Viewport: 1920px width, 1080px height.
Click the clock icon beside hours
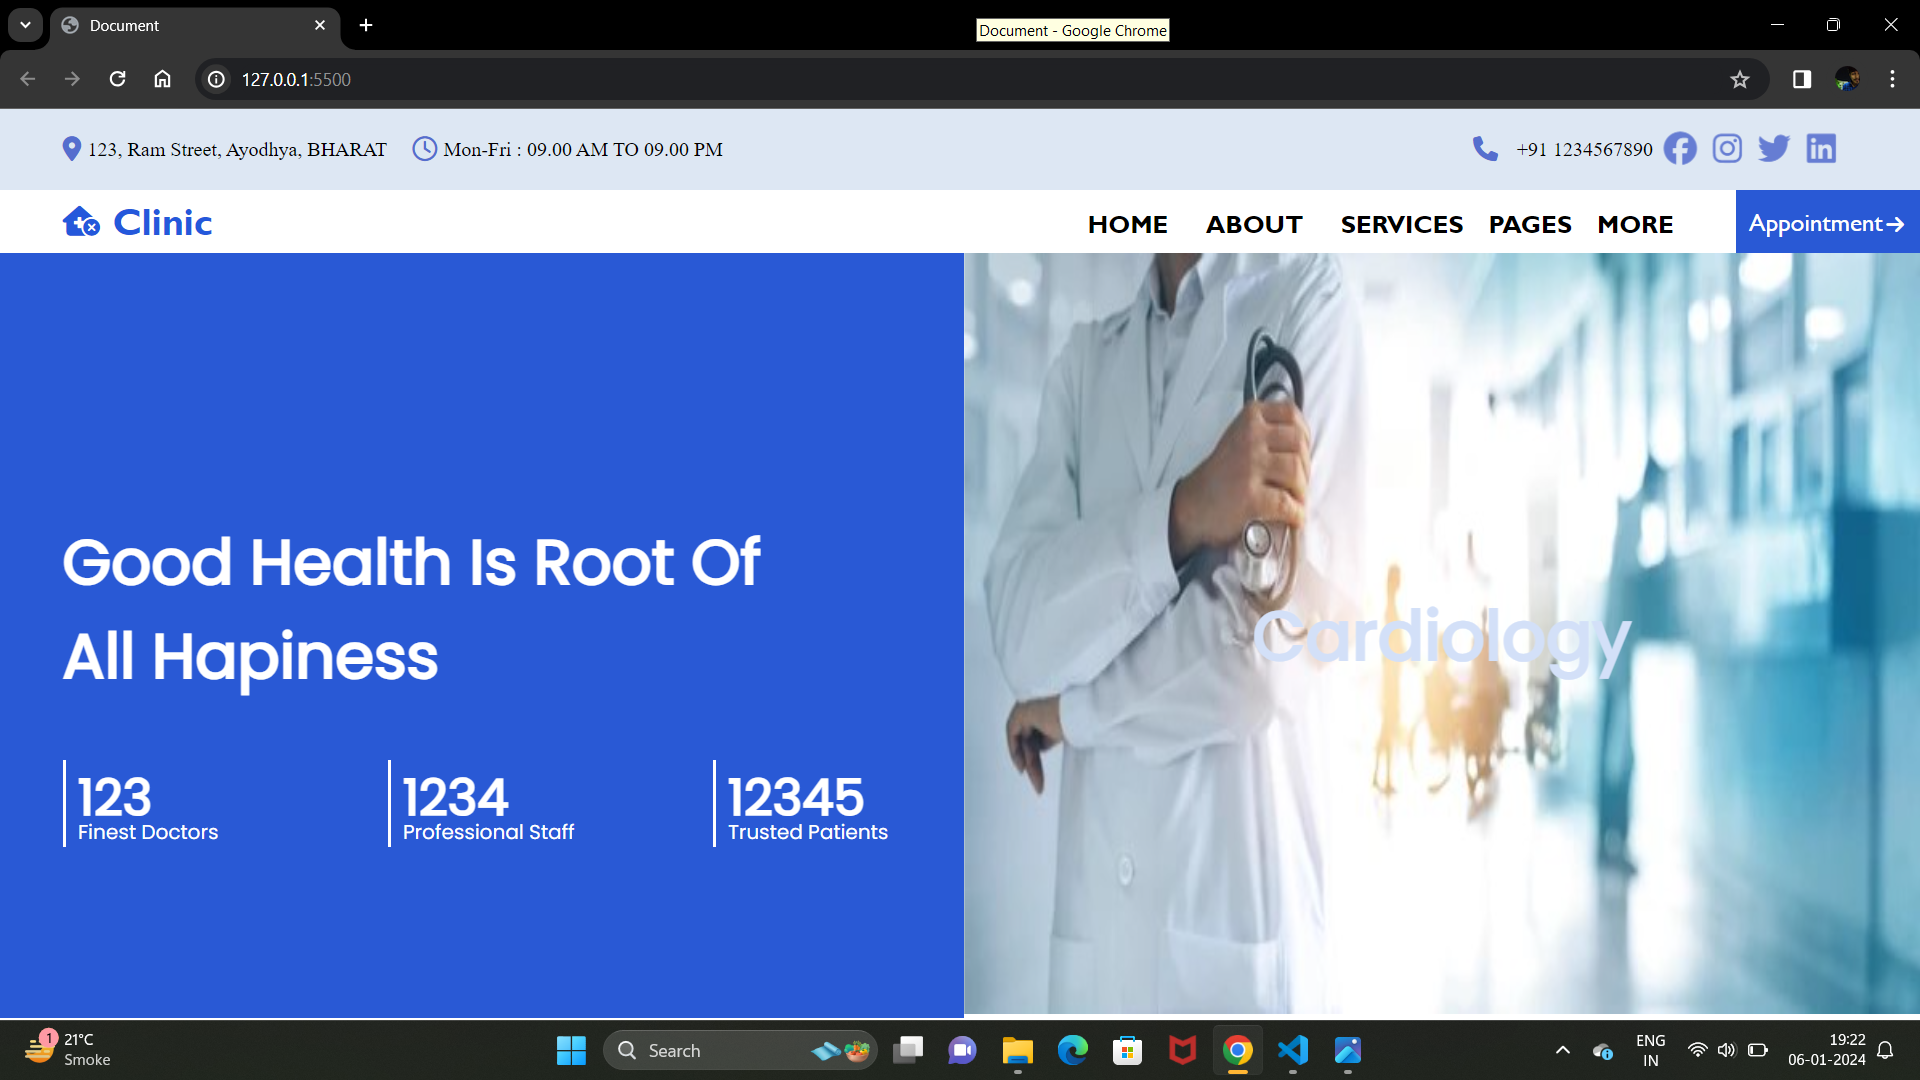pos(425,149)
